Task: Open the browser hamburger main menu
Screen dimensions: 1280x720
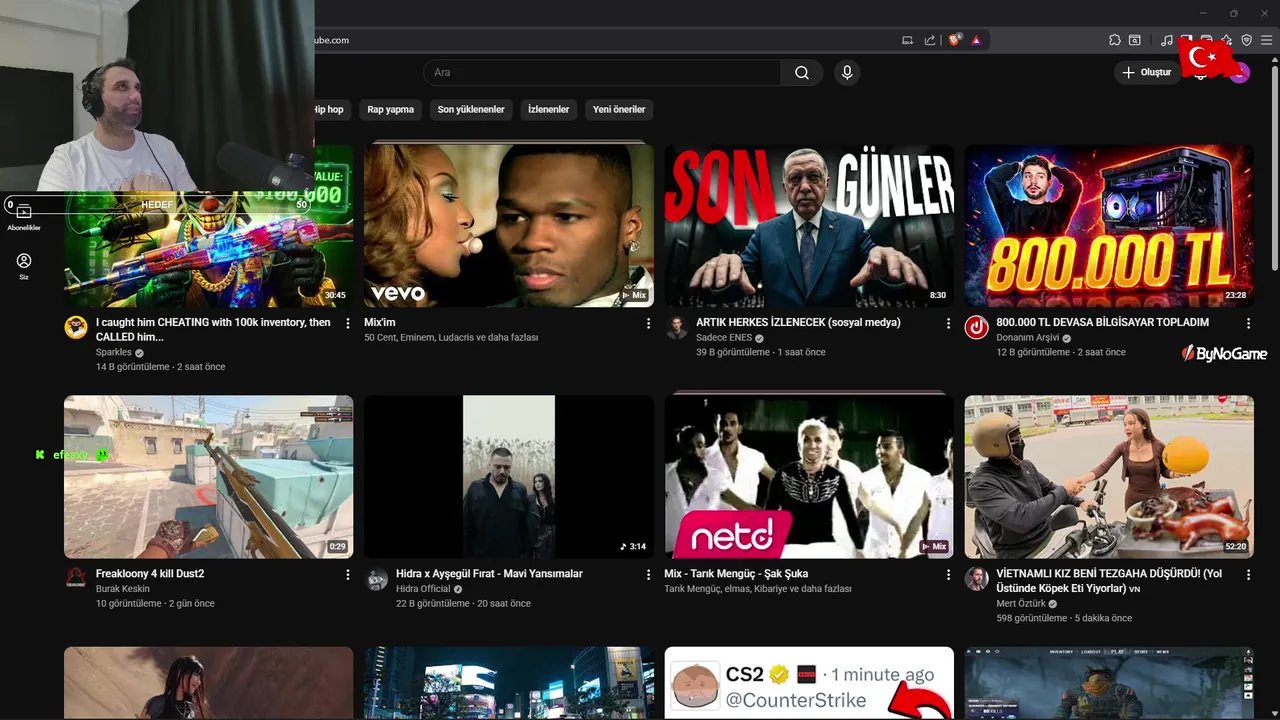Action: point(1267,40)
